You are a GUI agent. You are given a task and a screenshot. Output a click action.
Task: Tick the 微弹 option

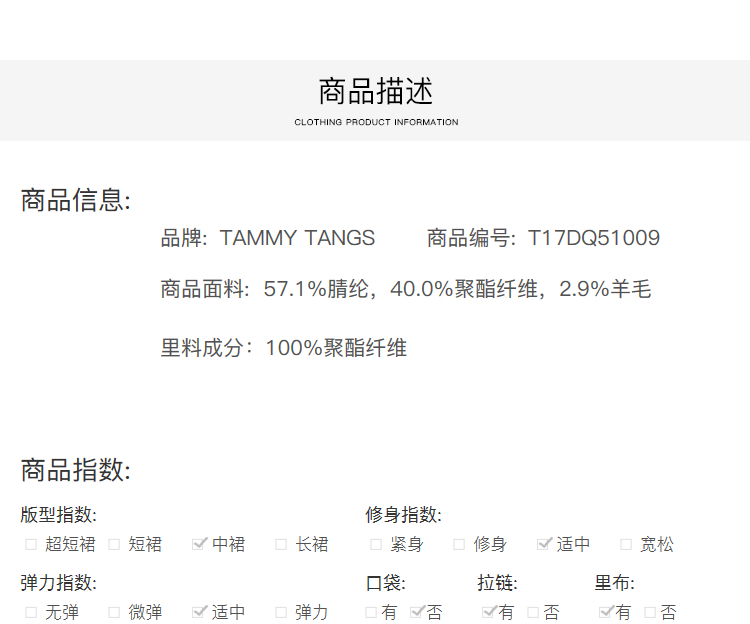pyautogui.click(x=114, y=612)
